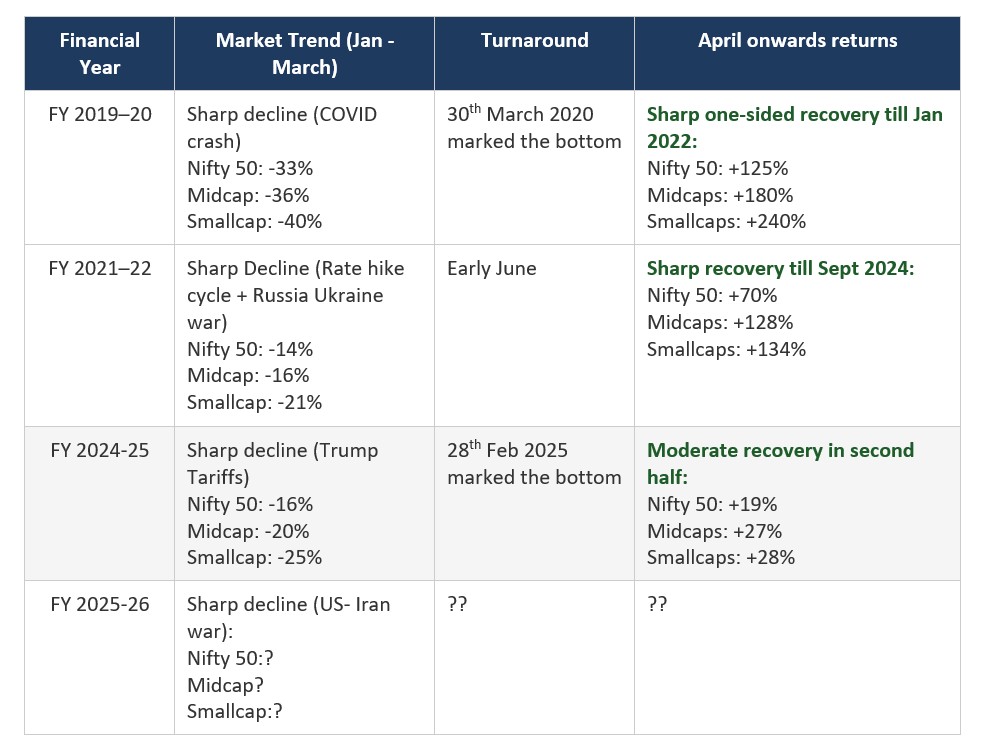Click the ?? in FY 2025-26 Turnaround cell
The height and width of the screenshot is (750, 987).
click(457, 605)
